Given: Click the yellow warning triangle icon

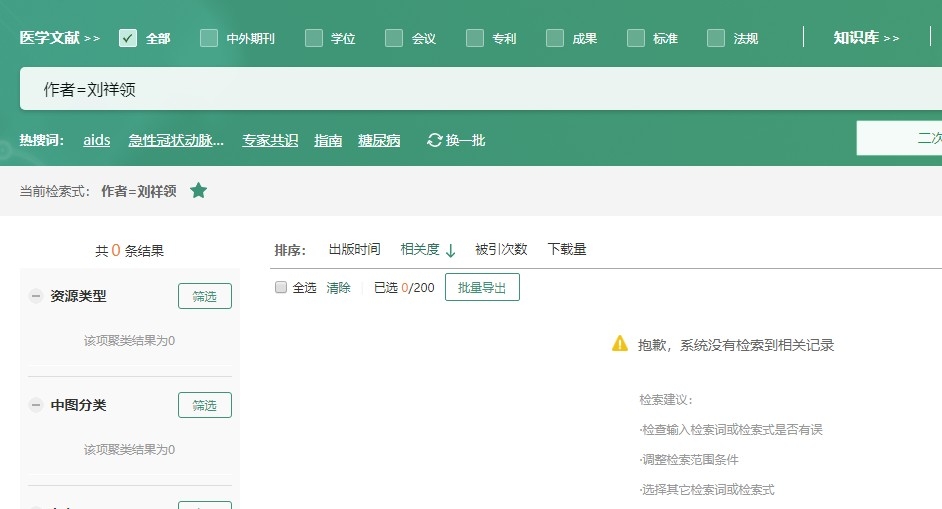Looking at the screenshot, I should point(620,344).
